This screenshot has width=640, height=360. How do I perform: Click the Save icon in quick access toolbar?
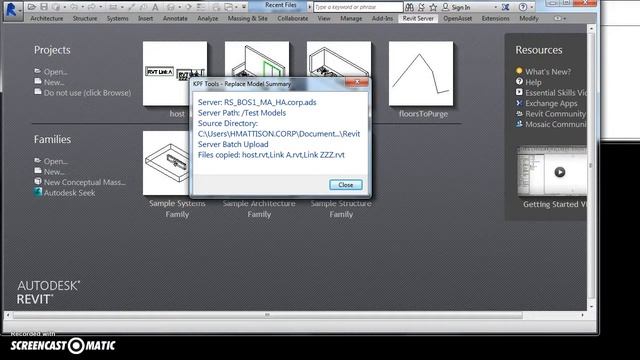pyautogui.click(x=44, y=7)
